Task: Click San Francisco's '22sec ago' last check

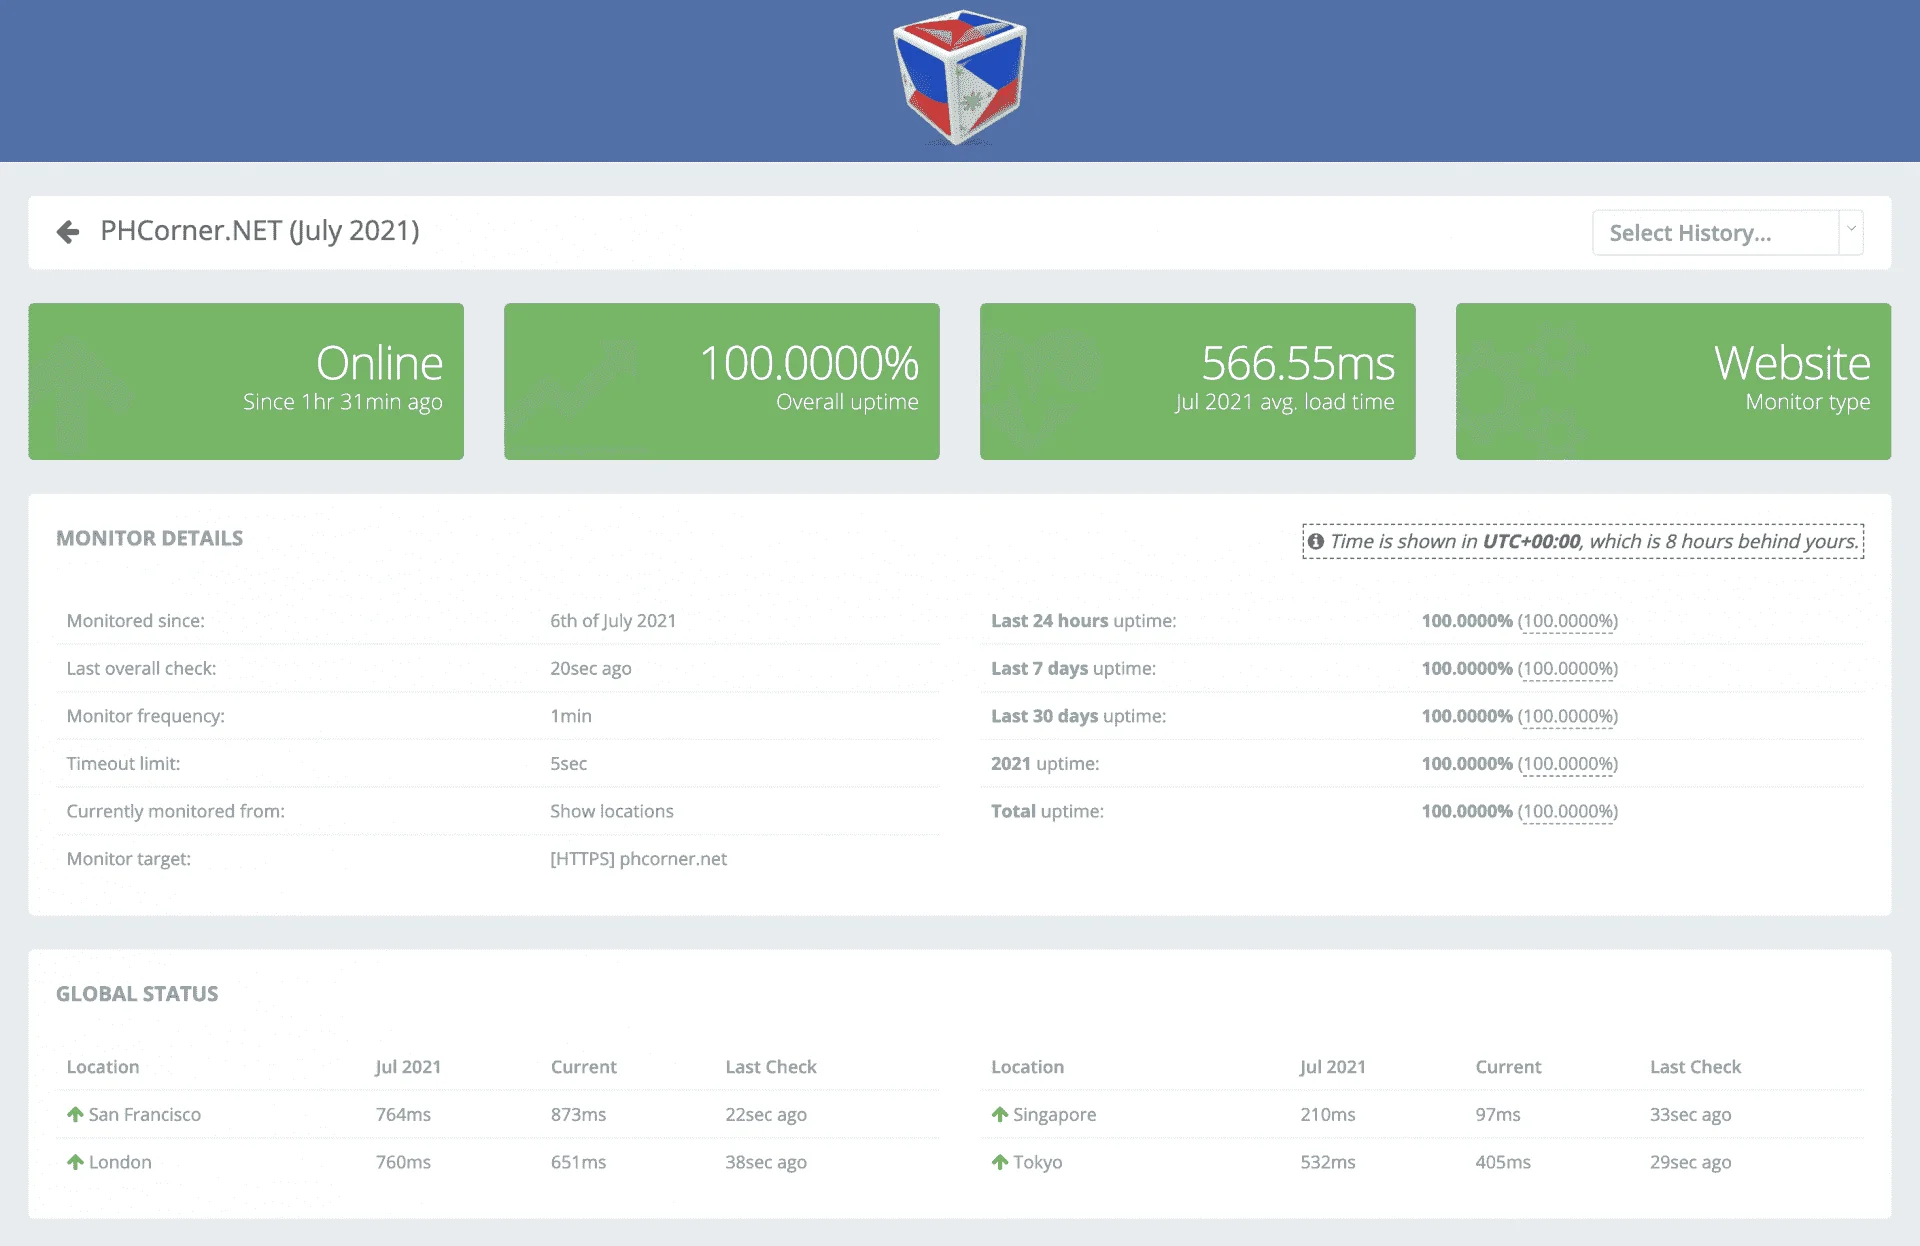Action: [766, 1114]
